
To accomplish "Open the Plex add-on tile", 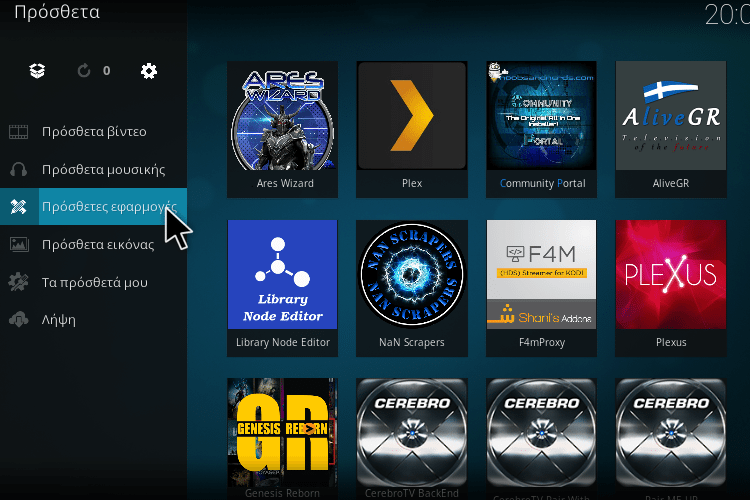I will [x=412, y=129].
